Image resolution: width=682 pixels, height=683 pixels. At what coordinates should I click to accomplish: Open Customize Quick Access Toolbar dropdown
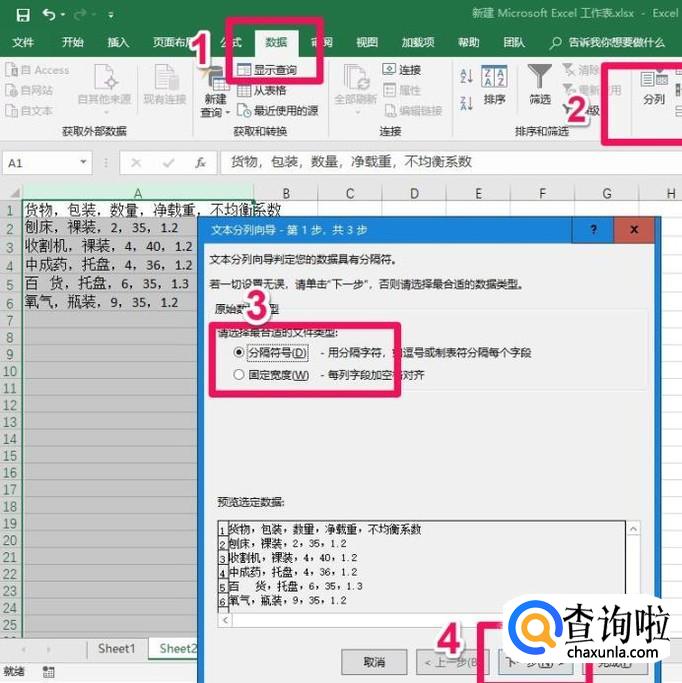click(111, 15)
